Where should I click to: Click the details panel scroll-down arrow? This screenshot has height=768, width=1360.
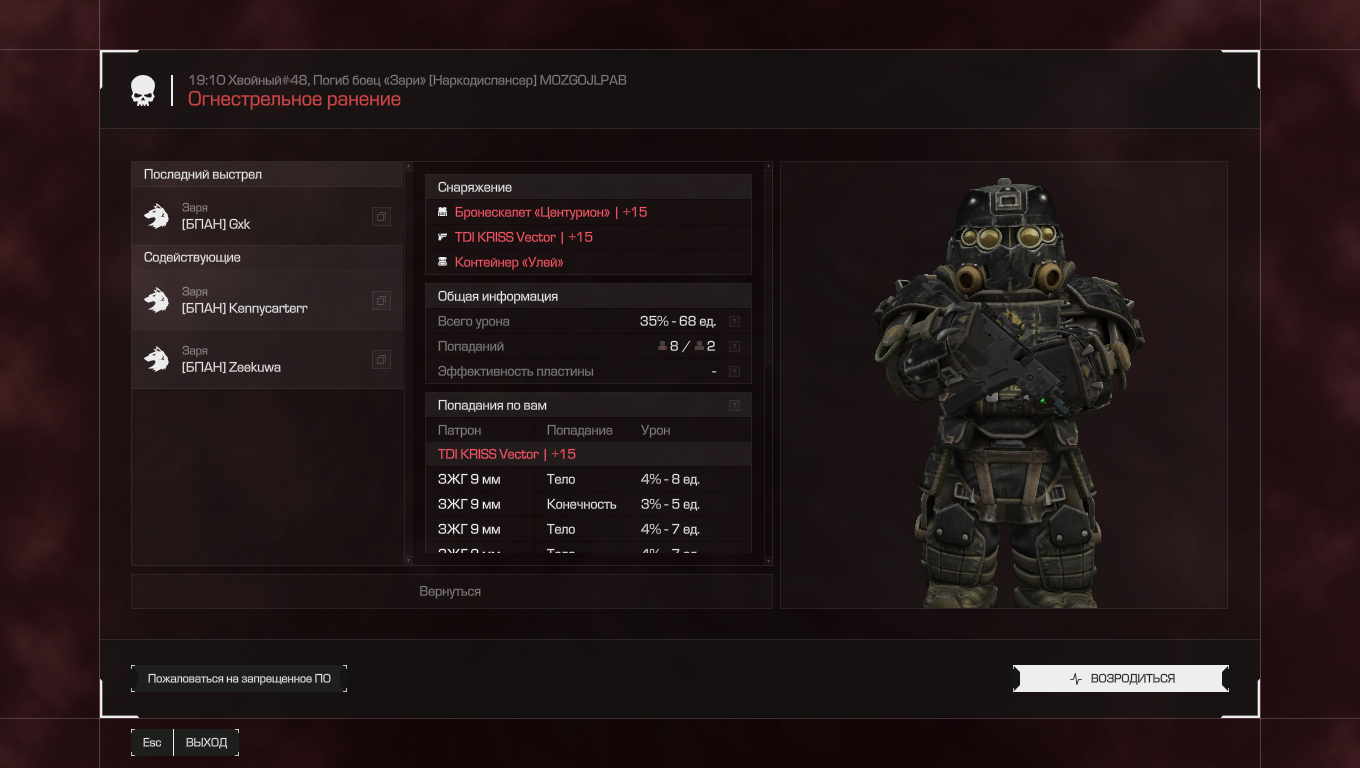(x=768, y=561)
